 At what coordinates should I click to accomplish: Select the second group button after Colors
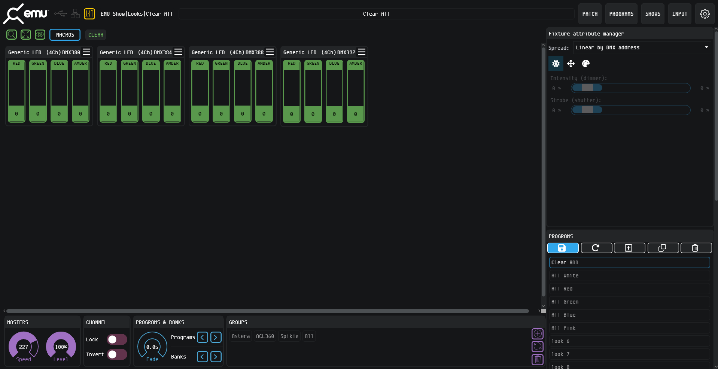coord(265,336)
